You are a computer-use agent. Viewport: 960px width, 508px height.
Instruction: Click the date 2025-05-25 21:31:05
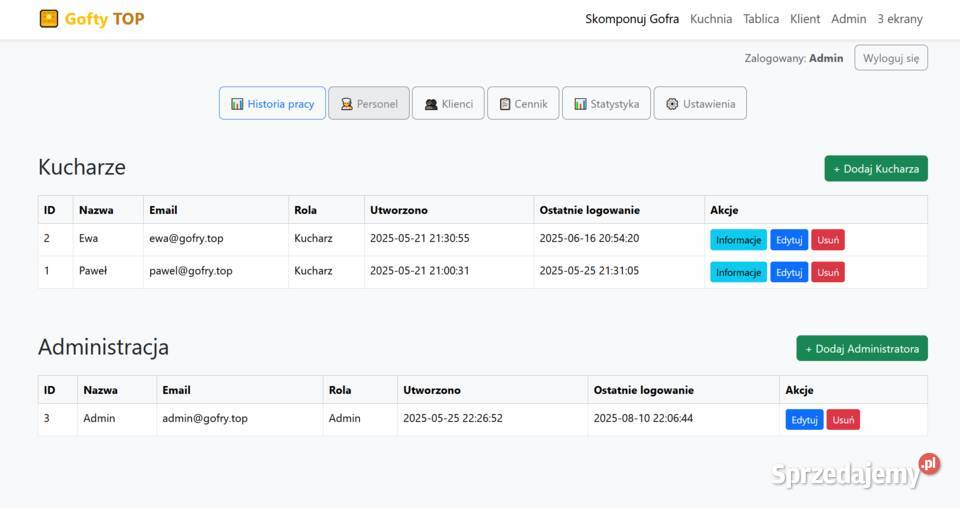pos(589,271)
